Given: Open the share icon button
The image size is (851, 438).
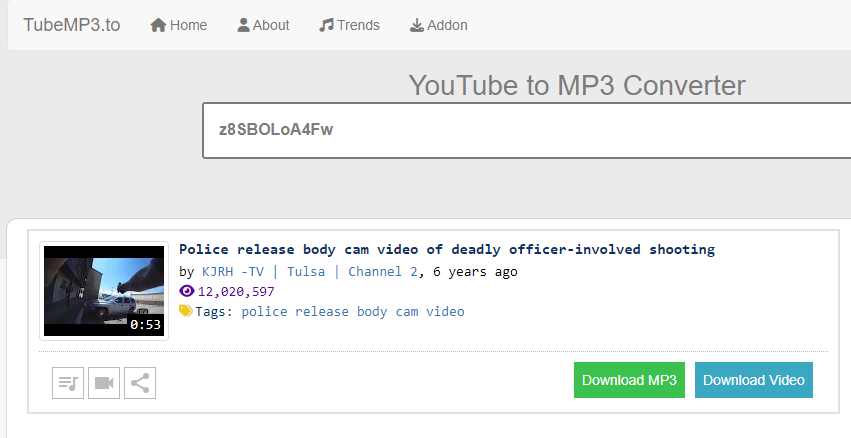Looking at the screenshot, I should coord(140,382).
